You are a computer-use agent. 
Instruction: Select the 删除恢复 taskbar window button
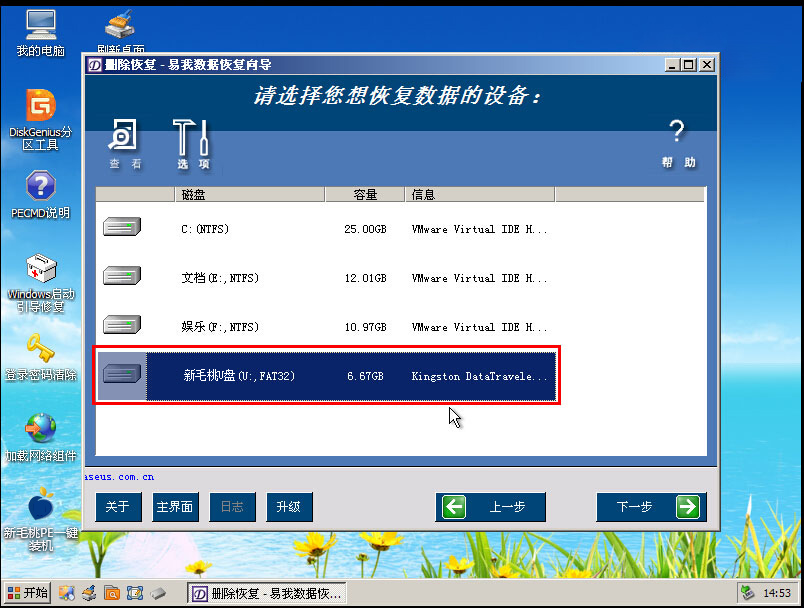click(267, 594)
